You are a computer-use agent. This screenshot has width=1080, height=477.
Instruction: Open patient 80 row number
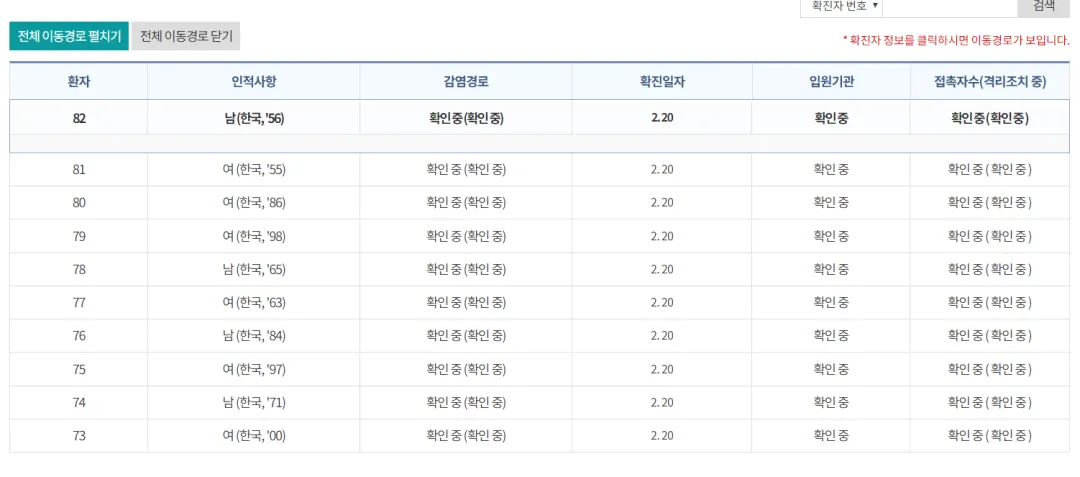tap(79, 202)
